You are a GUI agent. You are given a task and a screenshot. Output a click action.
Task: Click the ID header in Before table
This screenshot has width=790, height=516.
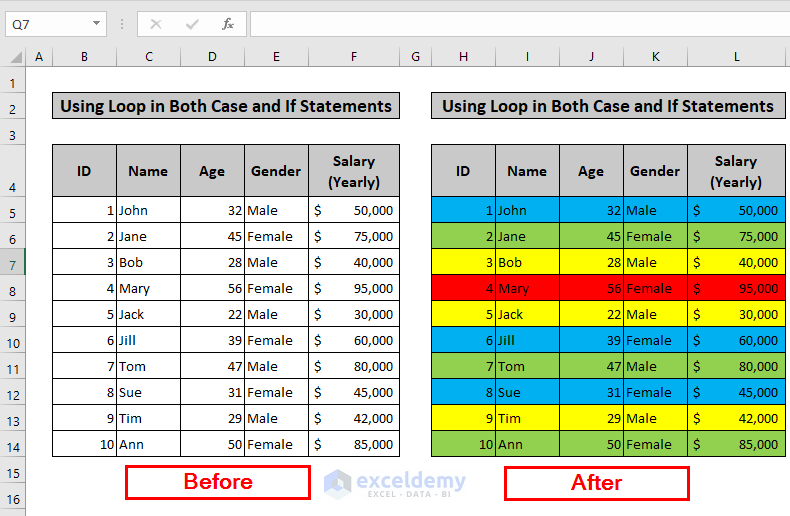(84, 171)
